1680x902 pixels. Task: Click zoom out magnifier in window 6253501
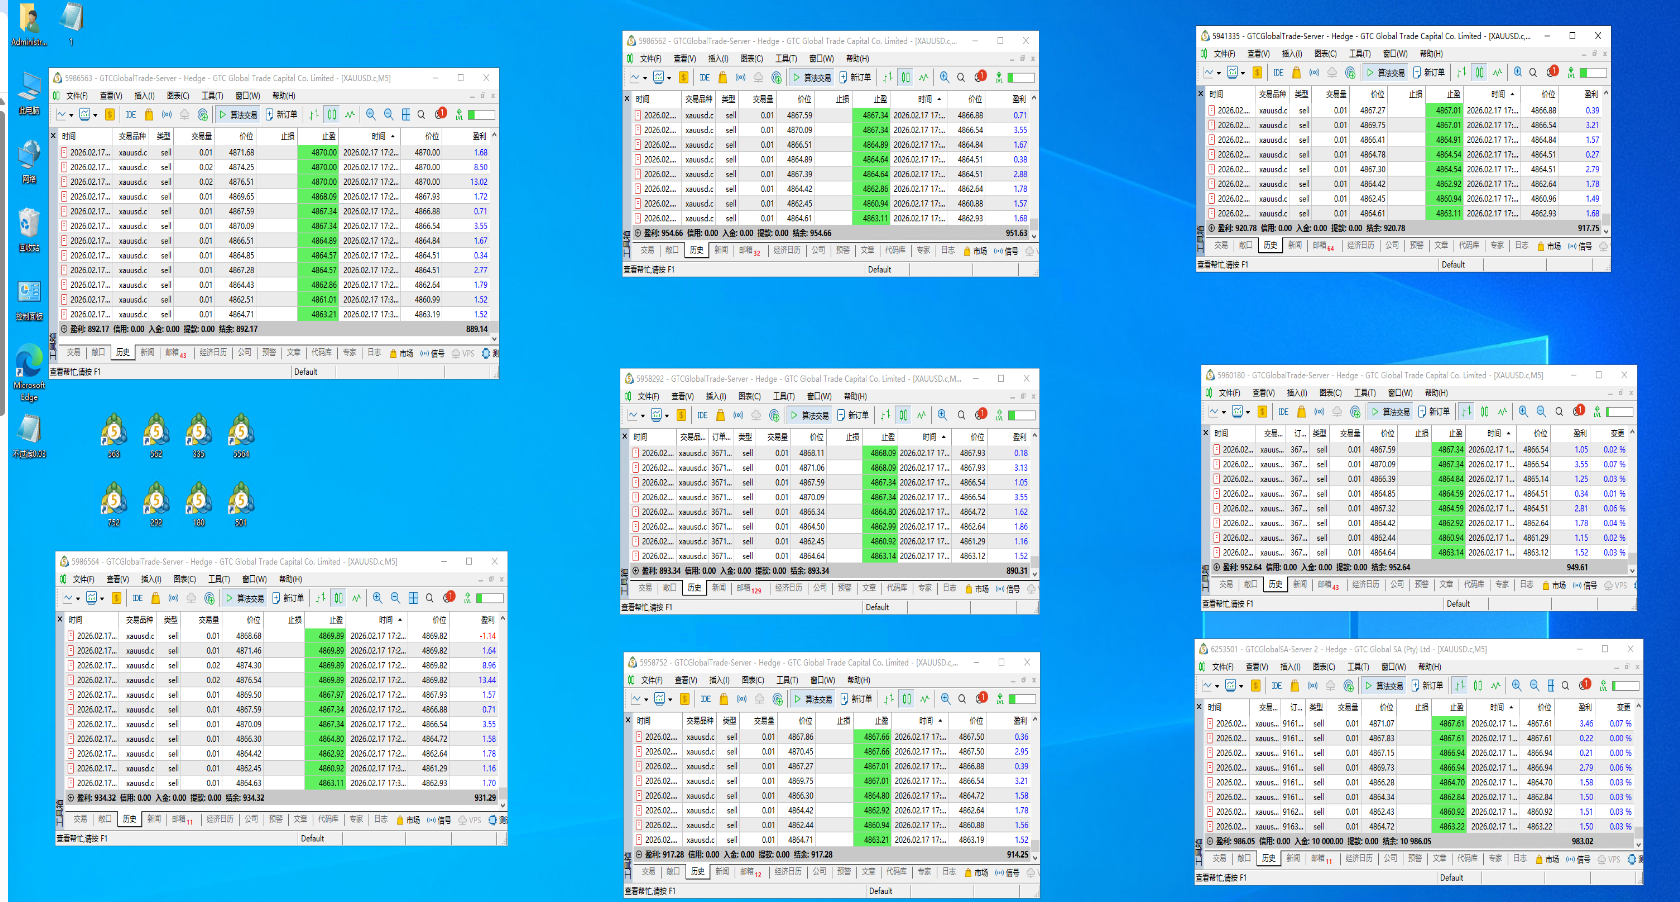1534,686
